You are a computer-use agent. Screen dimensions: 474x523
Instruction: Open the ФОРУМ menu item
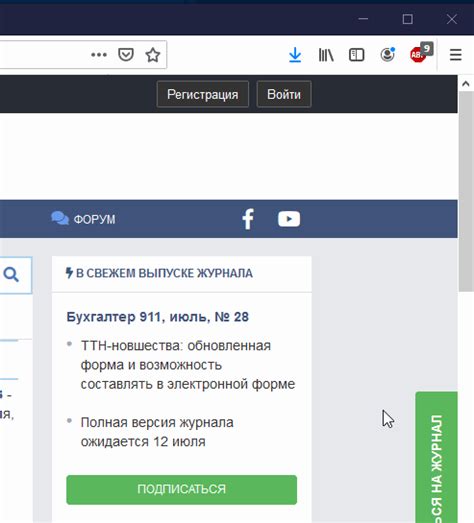click(x=83, y=219)
